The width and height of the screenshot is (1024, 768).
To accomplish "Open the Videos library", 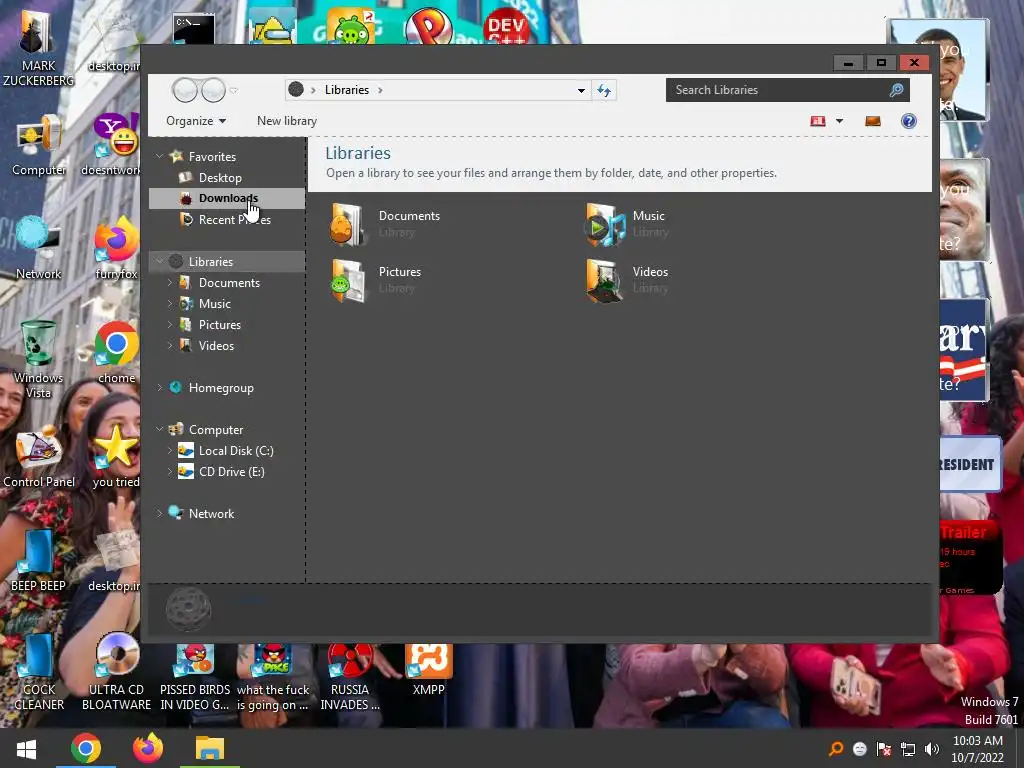I will pyautogui.click(x=627, y=280).
